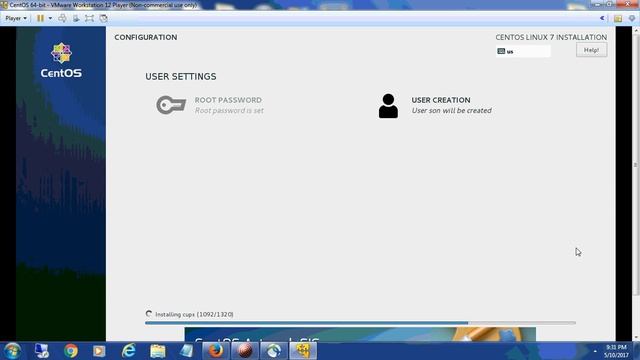
Task: Open Windows Explorer folder icon
Action: (158, 351)
